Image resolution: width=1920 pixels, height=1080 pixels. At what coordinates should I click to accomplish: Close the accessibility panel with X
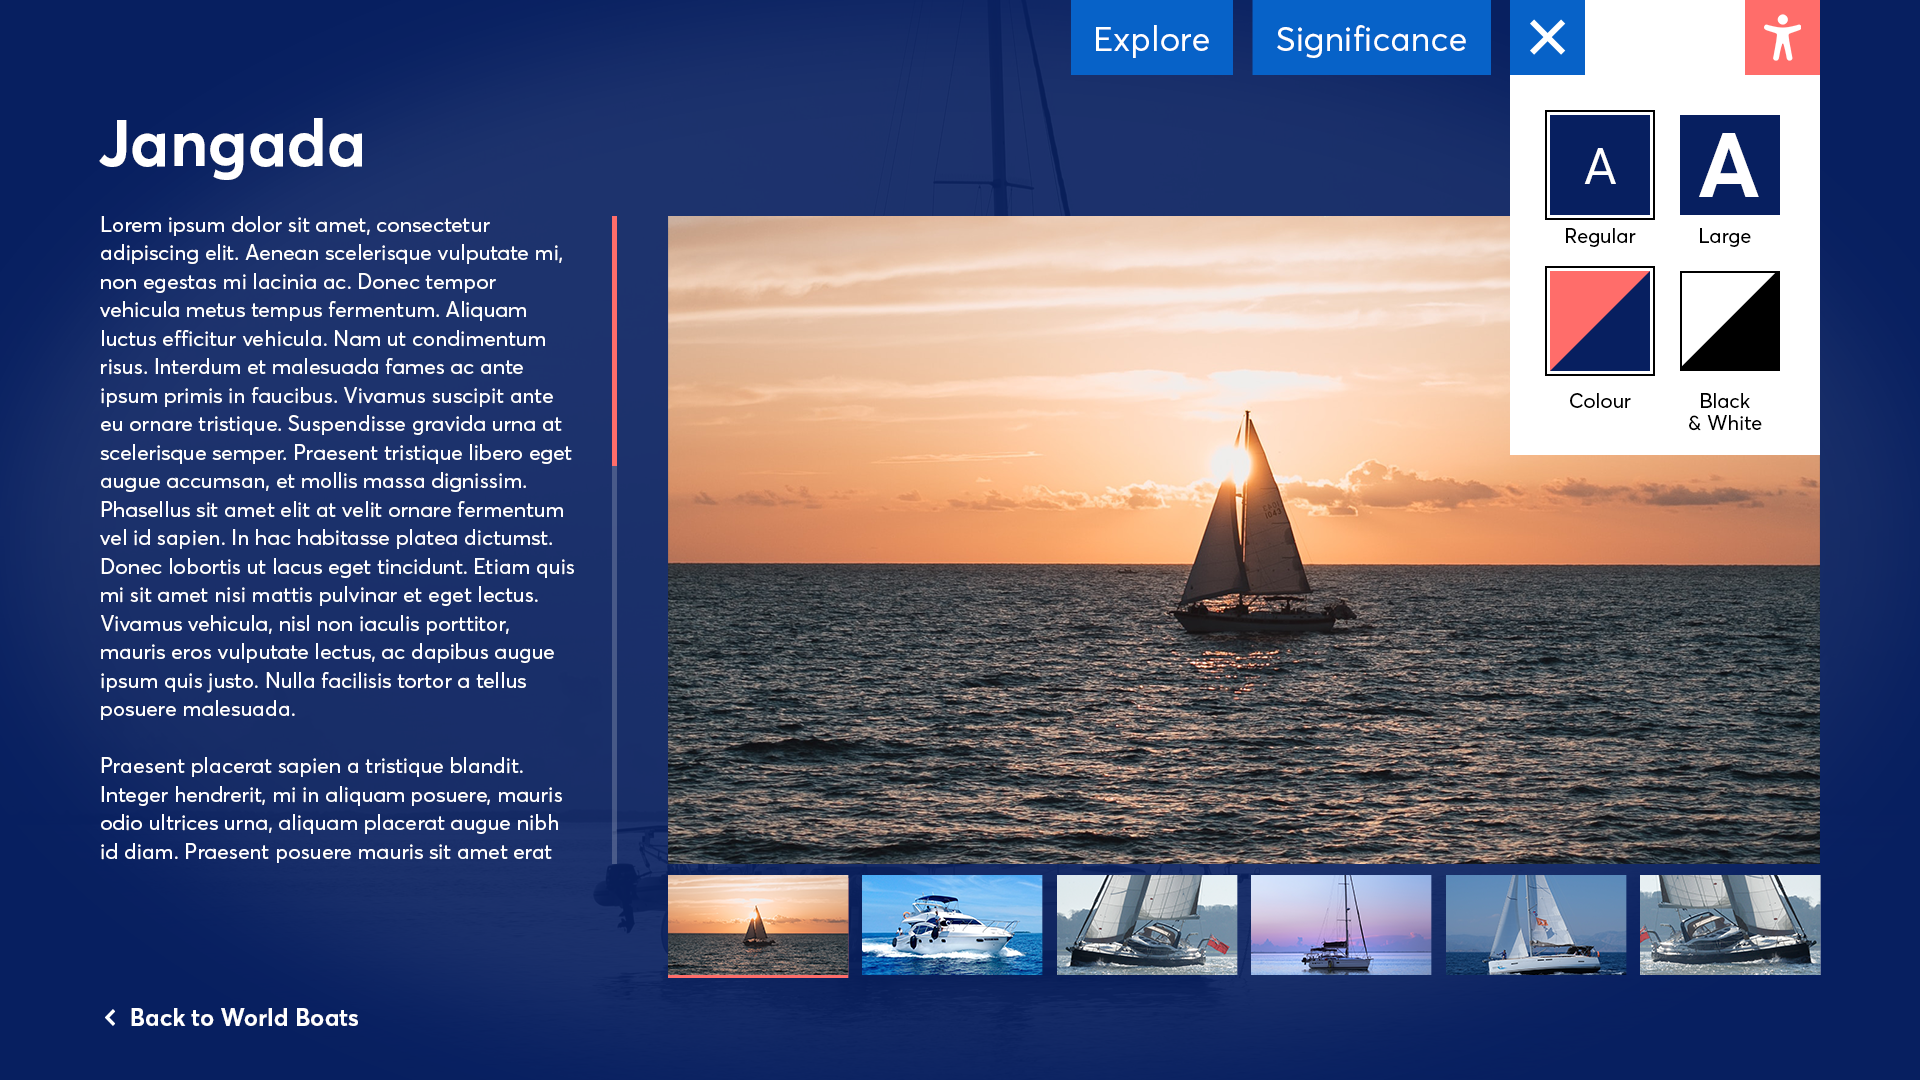tap(1546, 38)
